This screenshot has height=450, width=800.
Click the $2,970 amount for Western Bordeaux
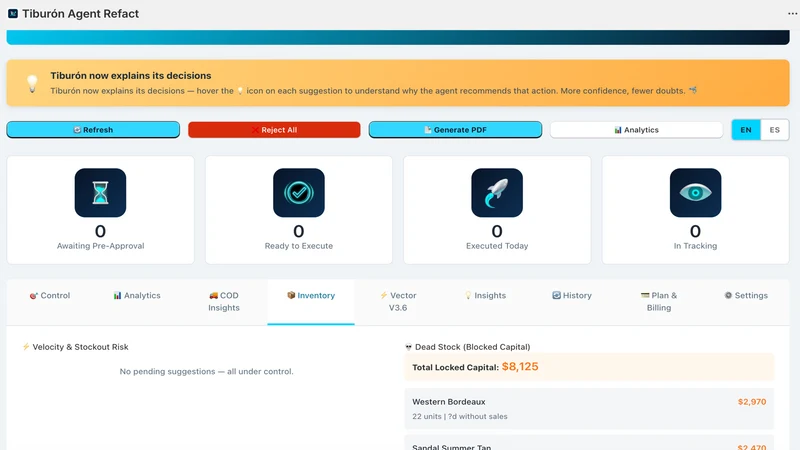click(752, 402)
